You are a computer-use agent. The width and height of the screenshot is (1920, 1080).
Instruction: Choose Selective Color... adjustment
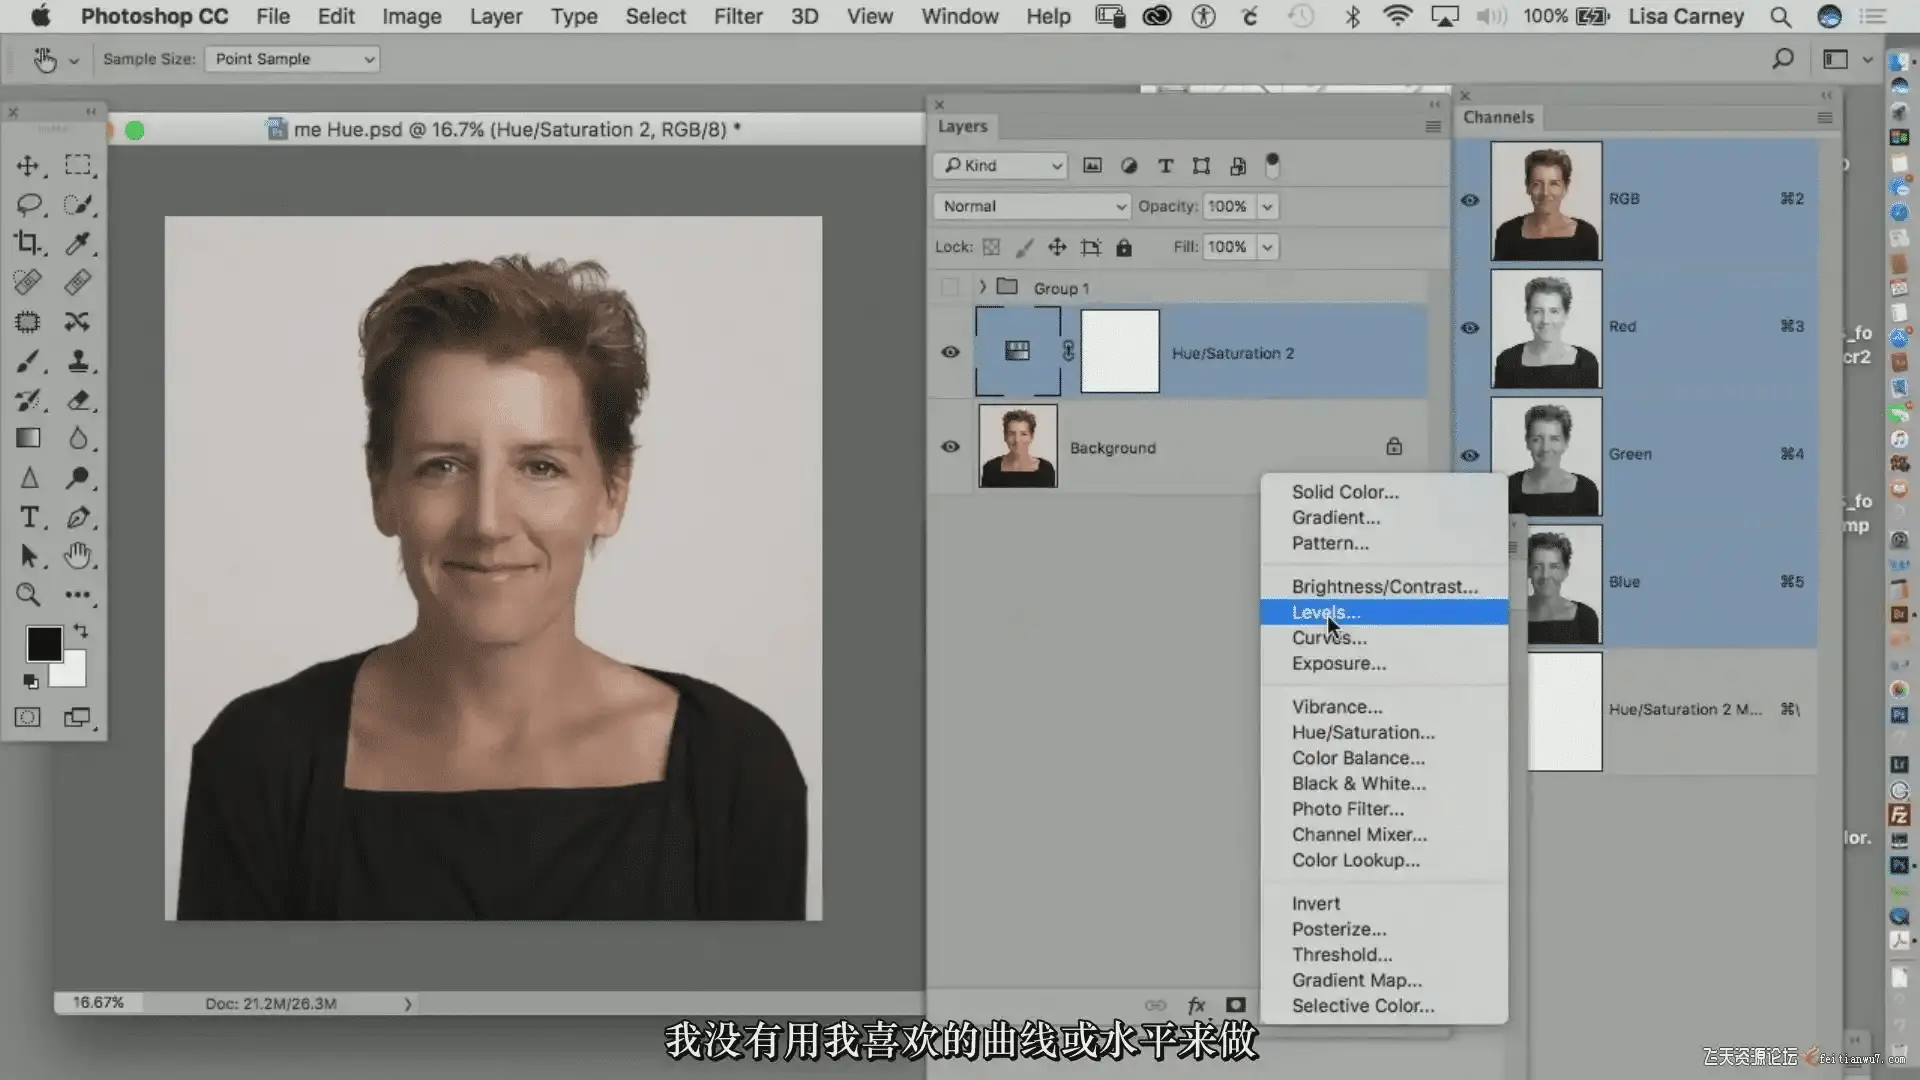pos(1362,1006)
